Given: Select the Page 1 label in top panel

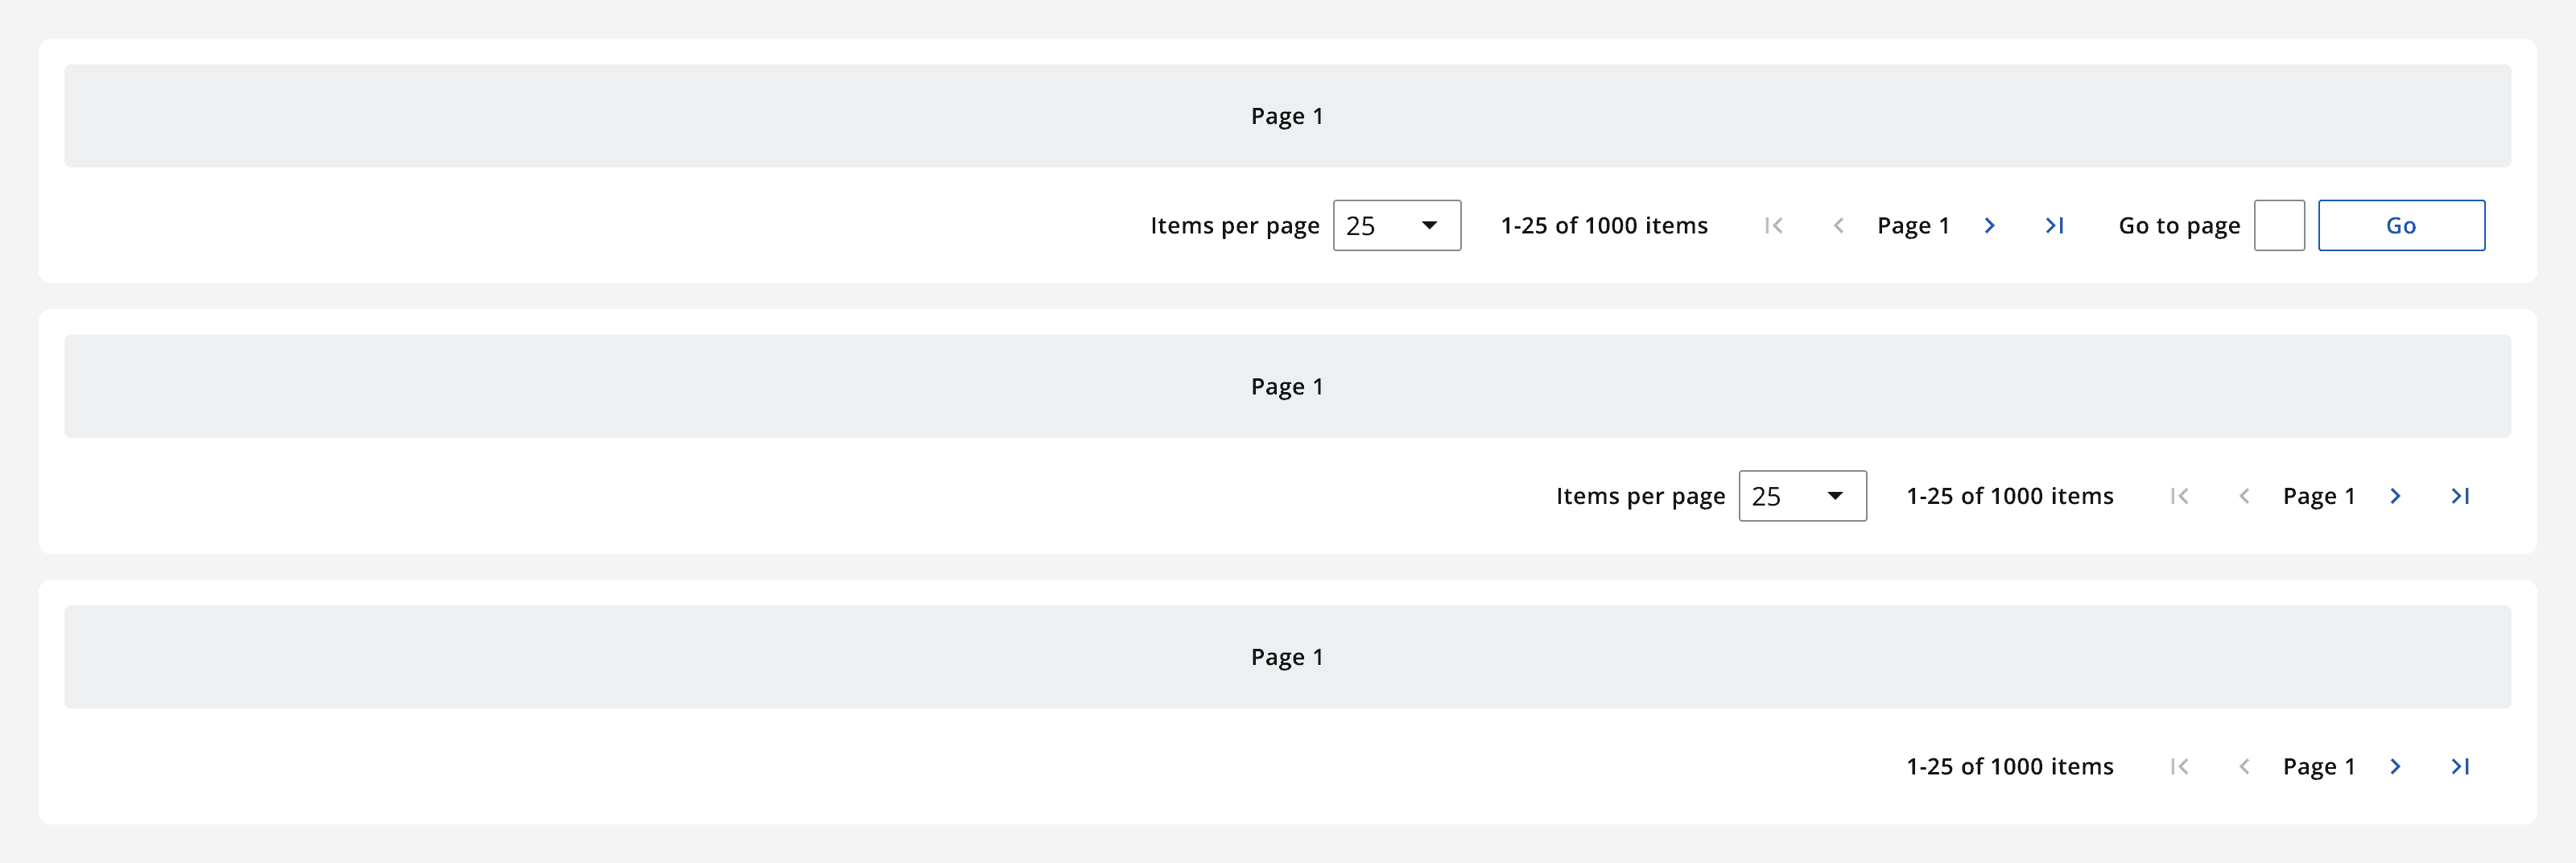Looking at the screenshot, I should click(x=1287, y=115).
